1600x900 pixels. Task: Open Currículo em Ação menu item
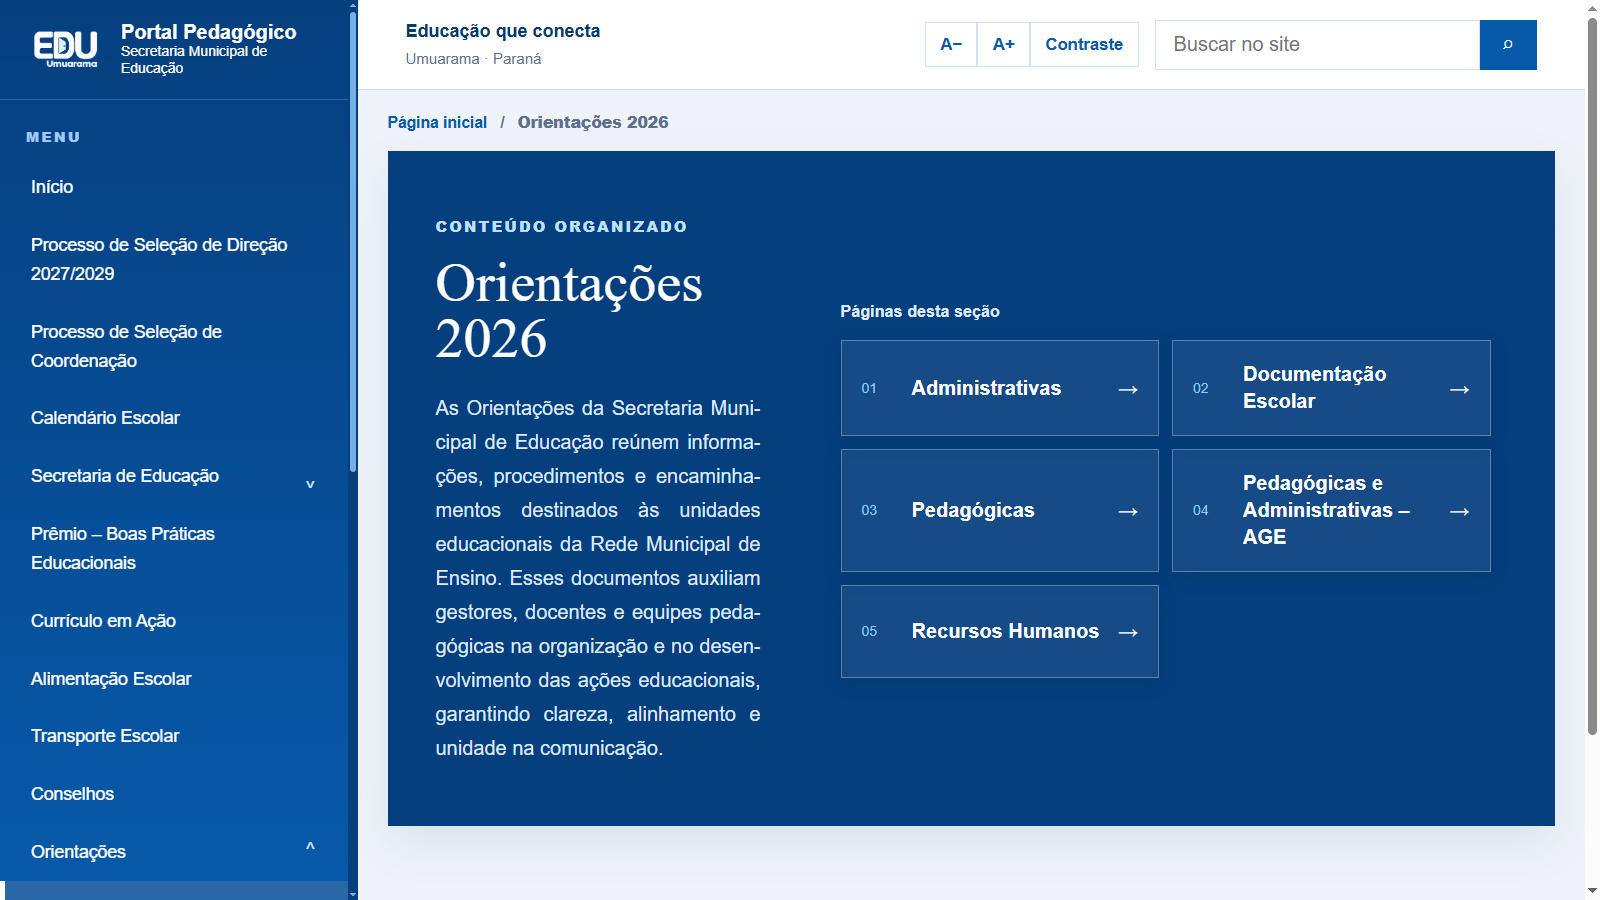point(103,621)
